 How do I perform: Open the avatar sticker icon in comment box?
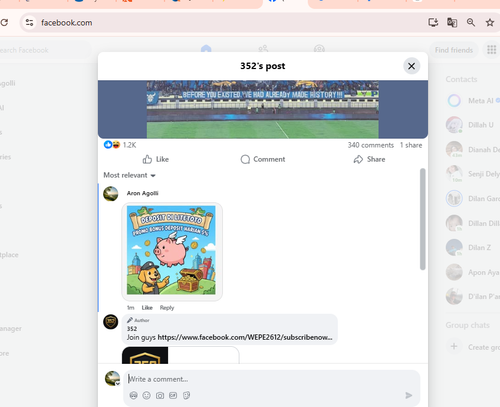[x=133, y=395]
